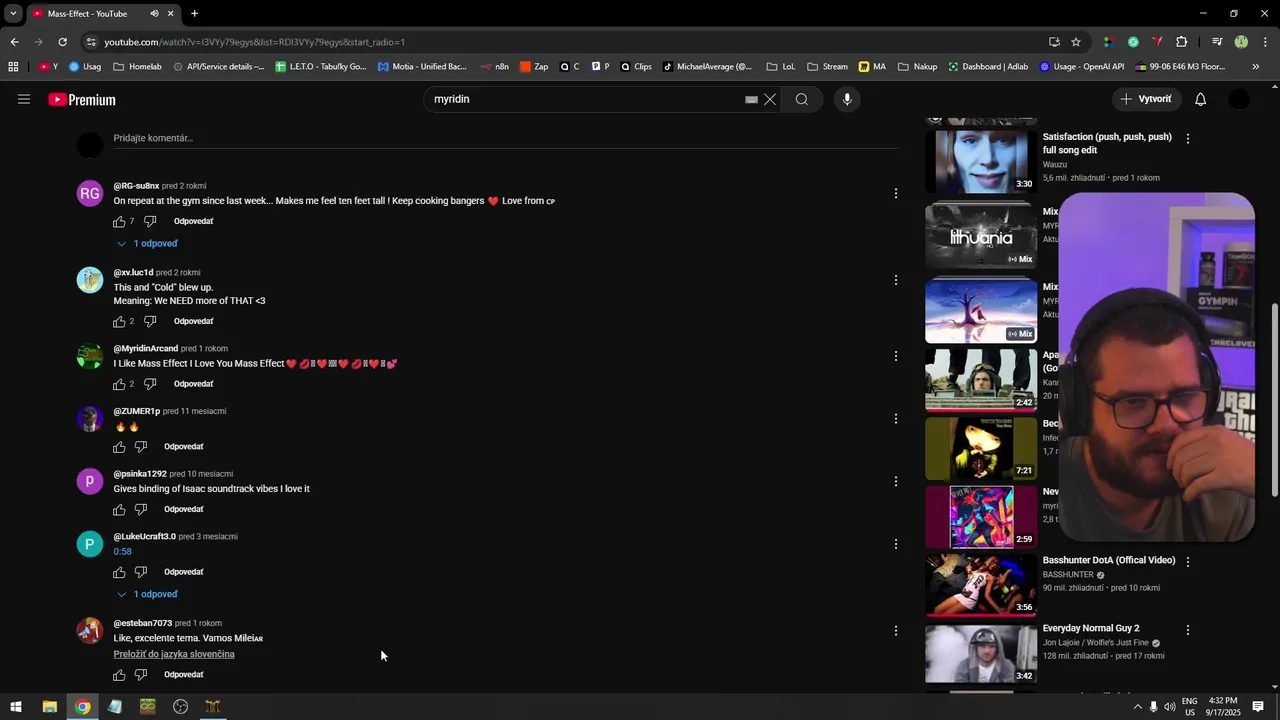Screen dimensions: 1280x720
Task: Open Usage - OpenAI API bookmark
Action: coord(1081,67)
